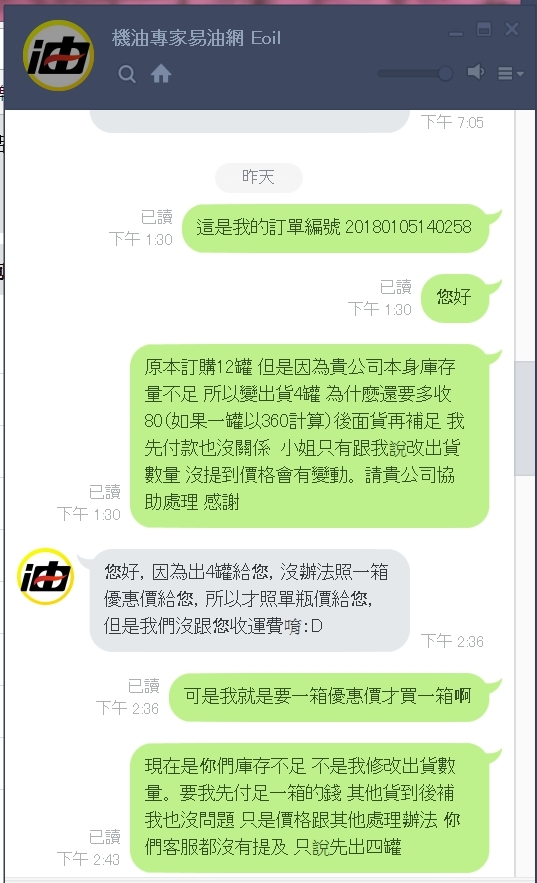Click the message starting with 現在是你們庫存不足
The image size is (537, 883).
coord(309,808)
